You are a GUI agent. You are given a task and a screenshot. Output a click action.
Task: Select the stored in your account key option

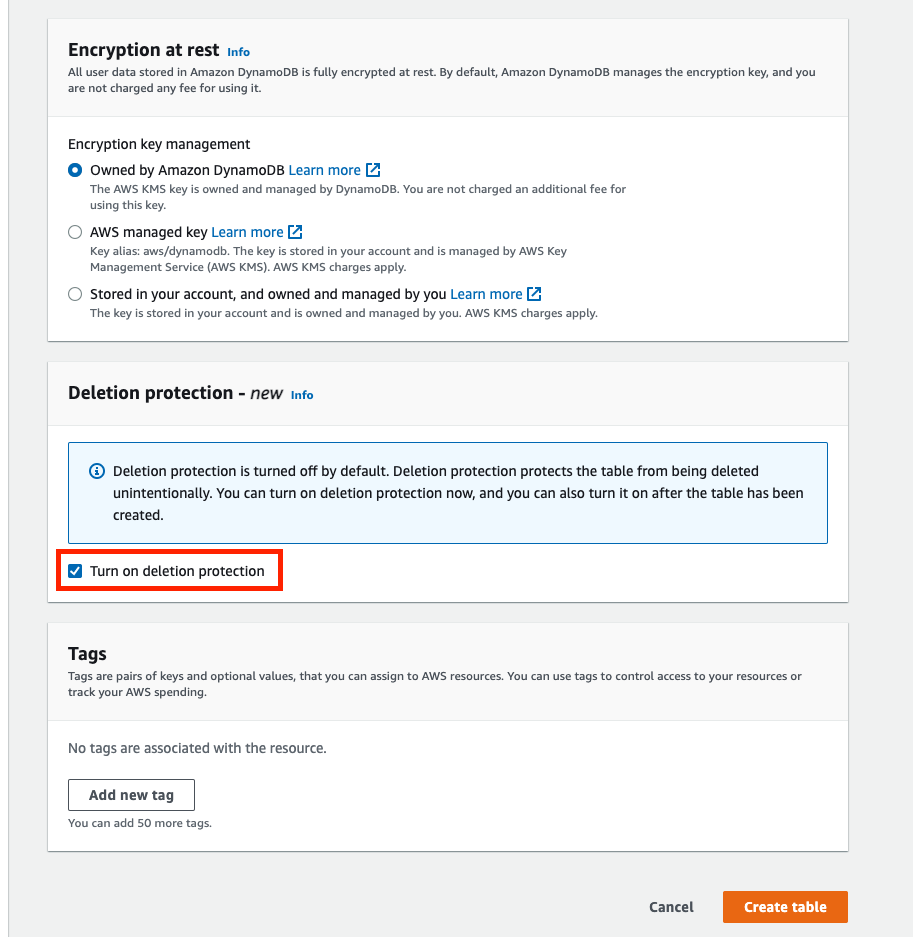pyautogui.click(x=75, y=293)
